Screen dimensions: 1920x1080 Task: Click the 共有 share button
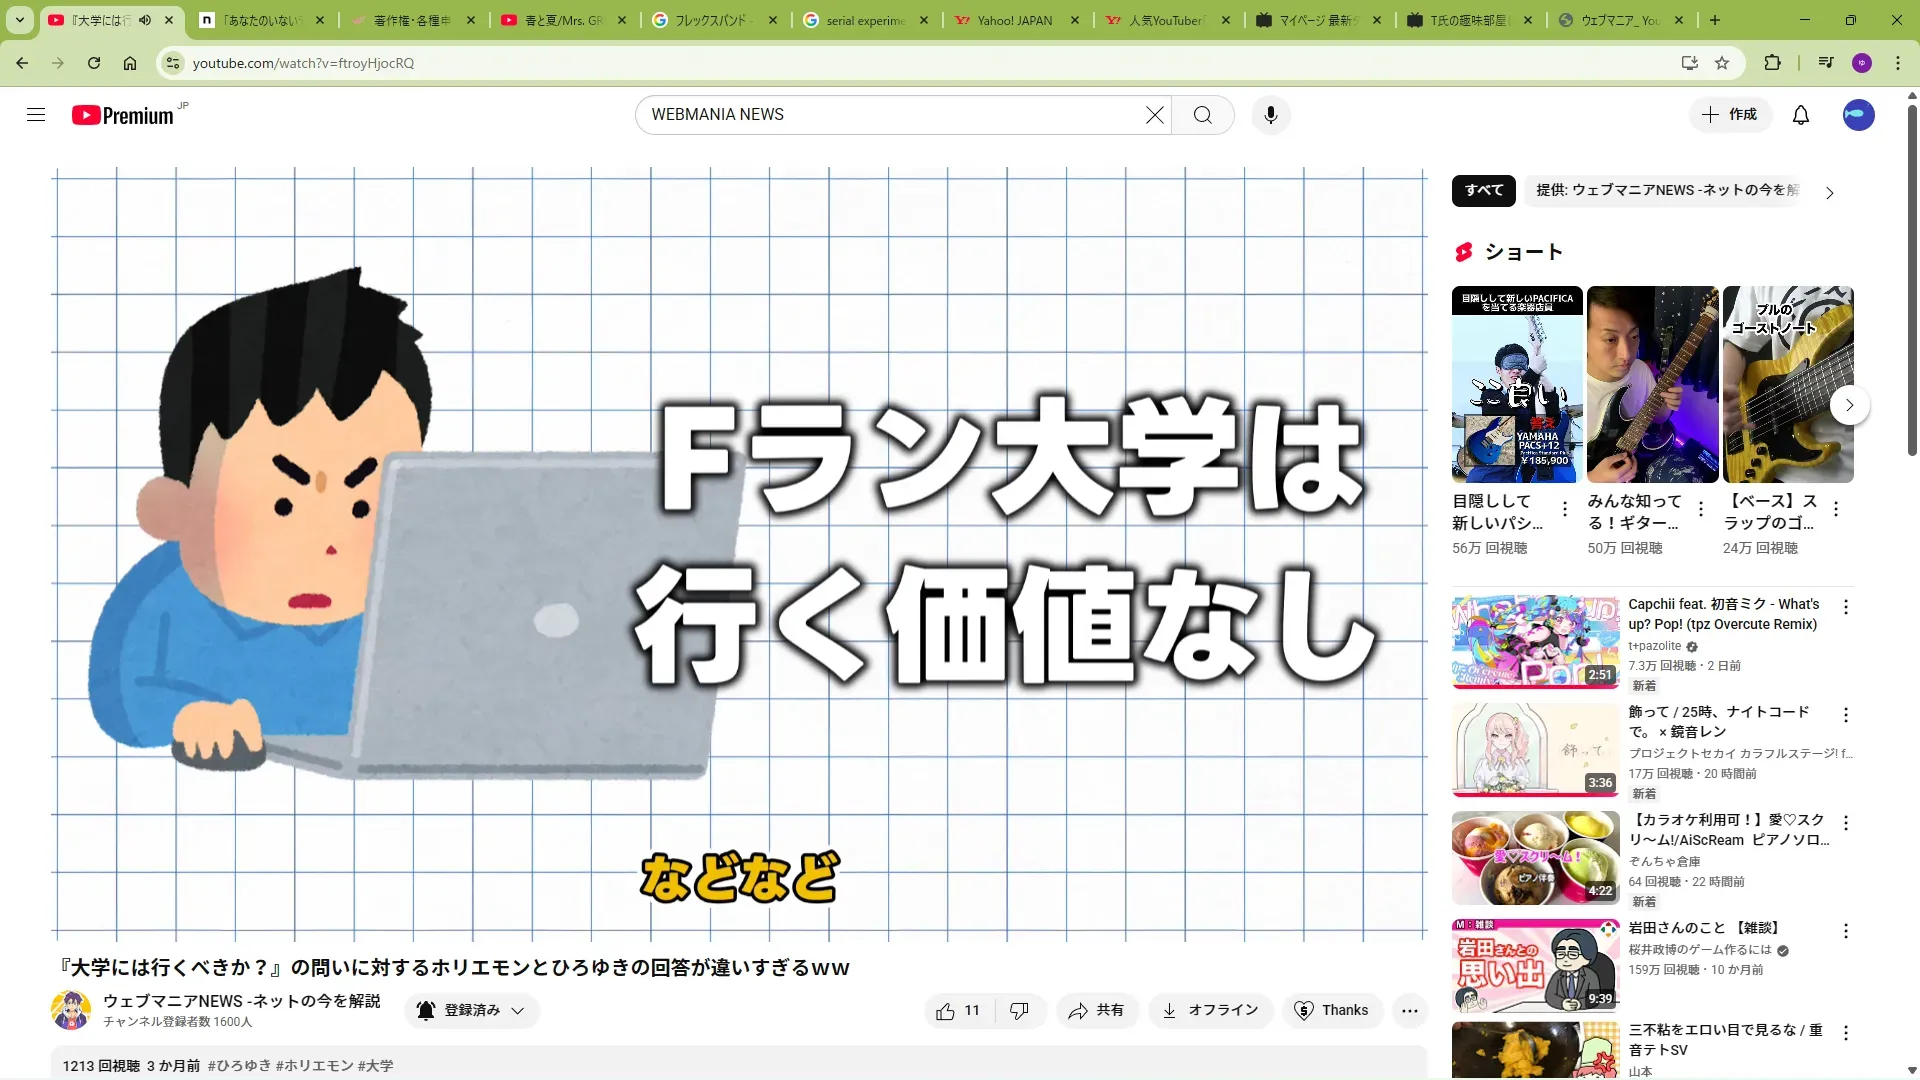[1096, 1011]
